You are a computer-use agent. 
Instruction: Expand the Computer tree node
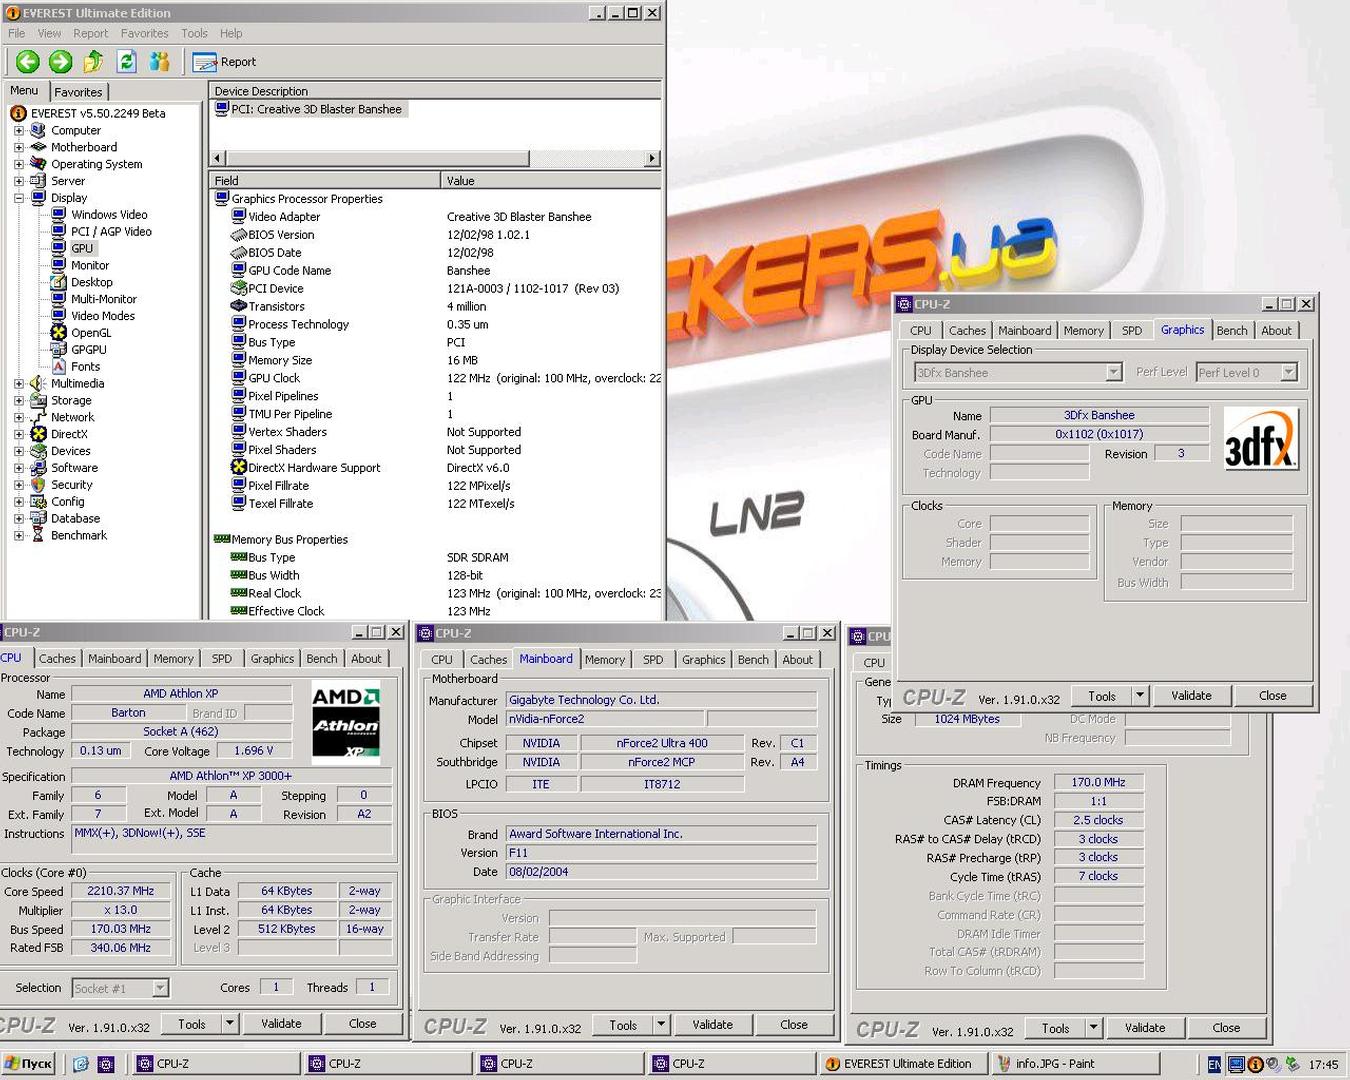click(x=18, y=131)
